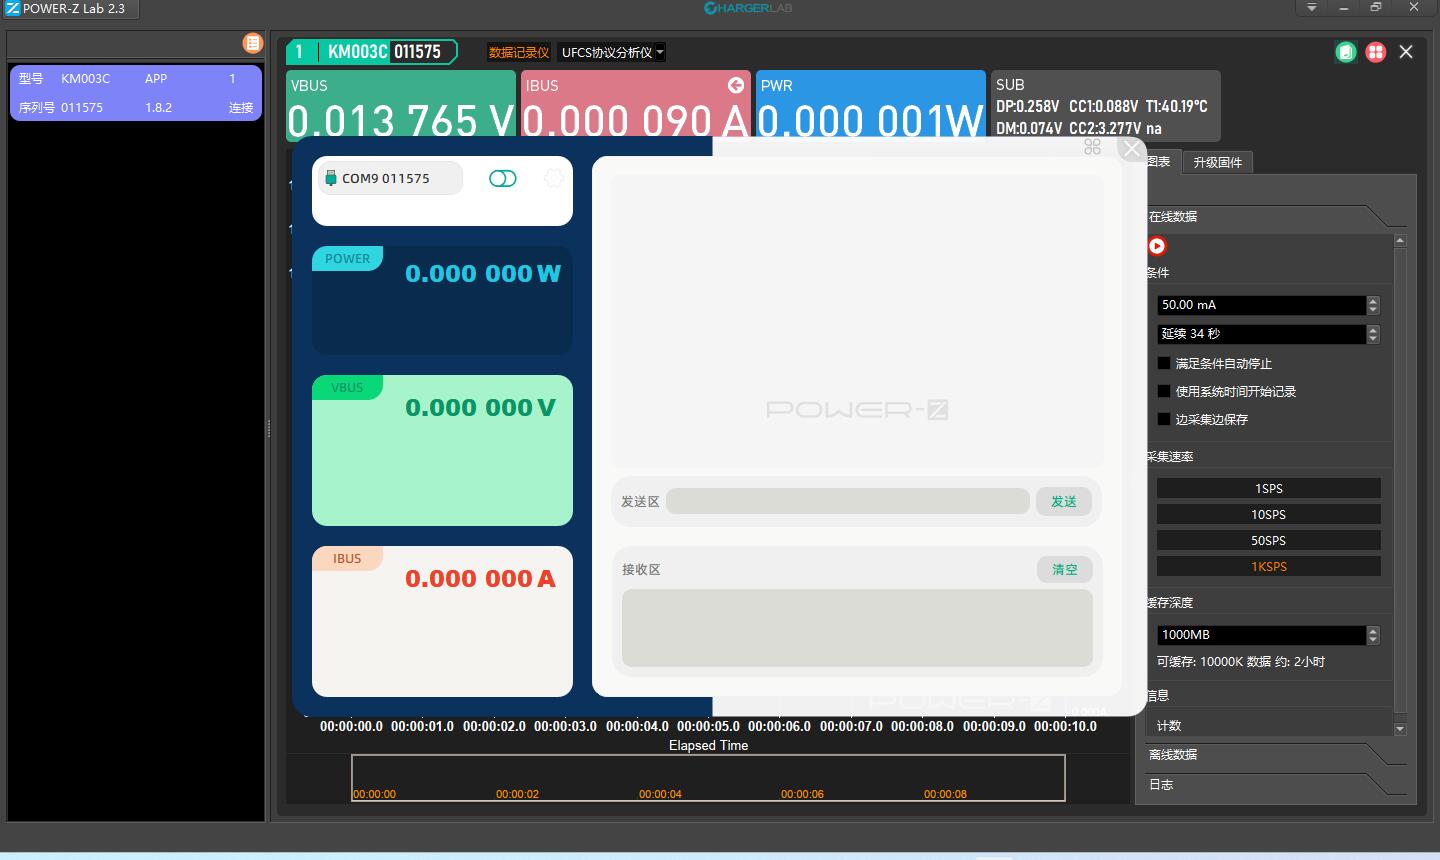Enable 满足条件自动停止 checkbox

(1164, 363)
